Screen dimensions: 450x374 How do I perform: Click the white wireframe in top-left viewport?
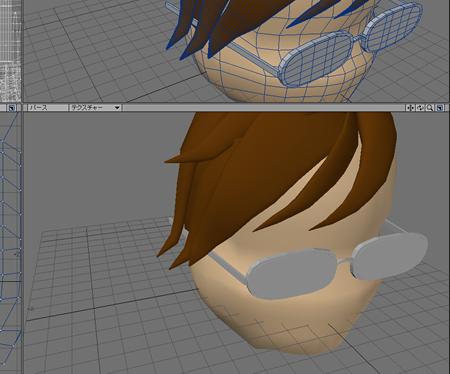[11, 50]
